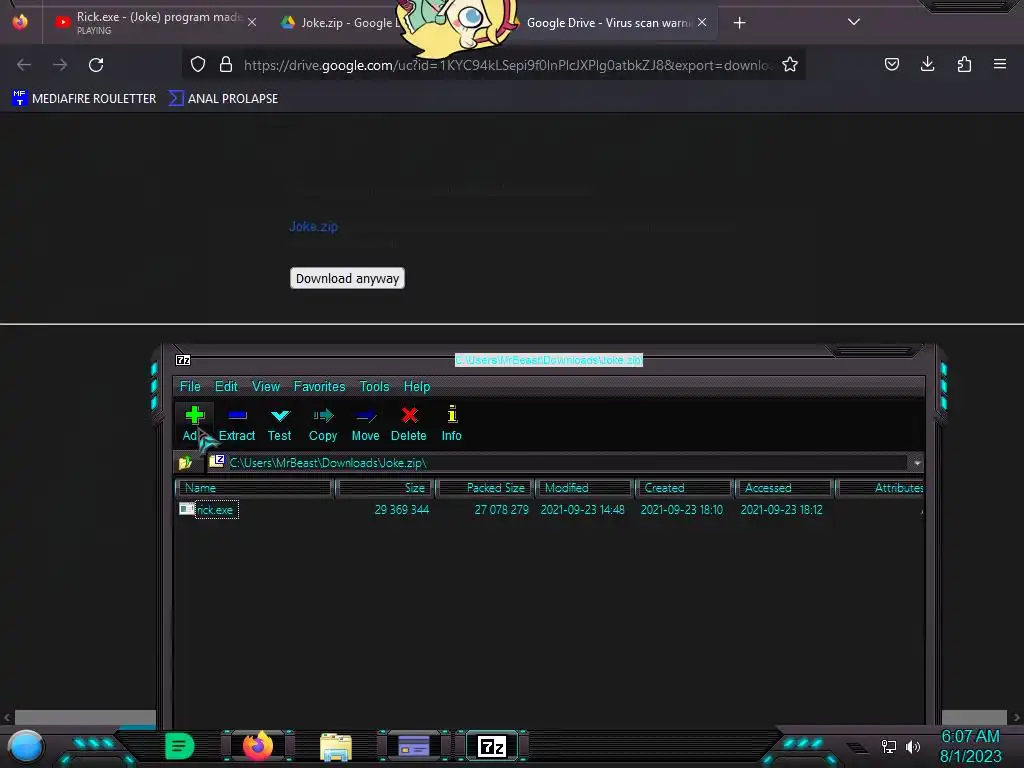Screen dimensions: 1024x768
Task: Expand the 7-Zip address path dropdown
Action: click(x=917, y=463)
